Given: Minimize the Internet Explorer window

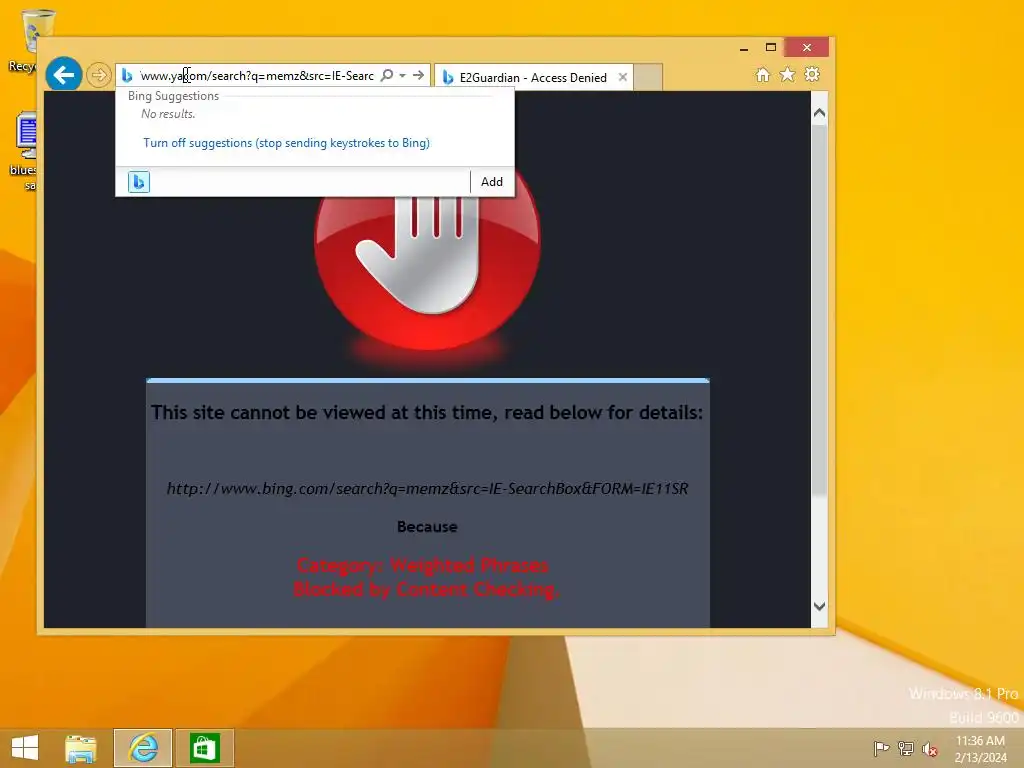Looking at the screenshot, I should (x=744, y=48).
